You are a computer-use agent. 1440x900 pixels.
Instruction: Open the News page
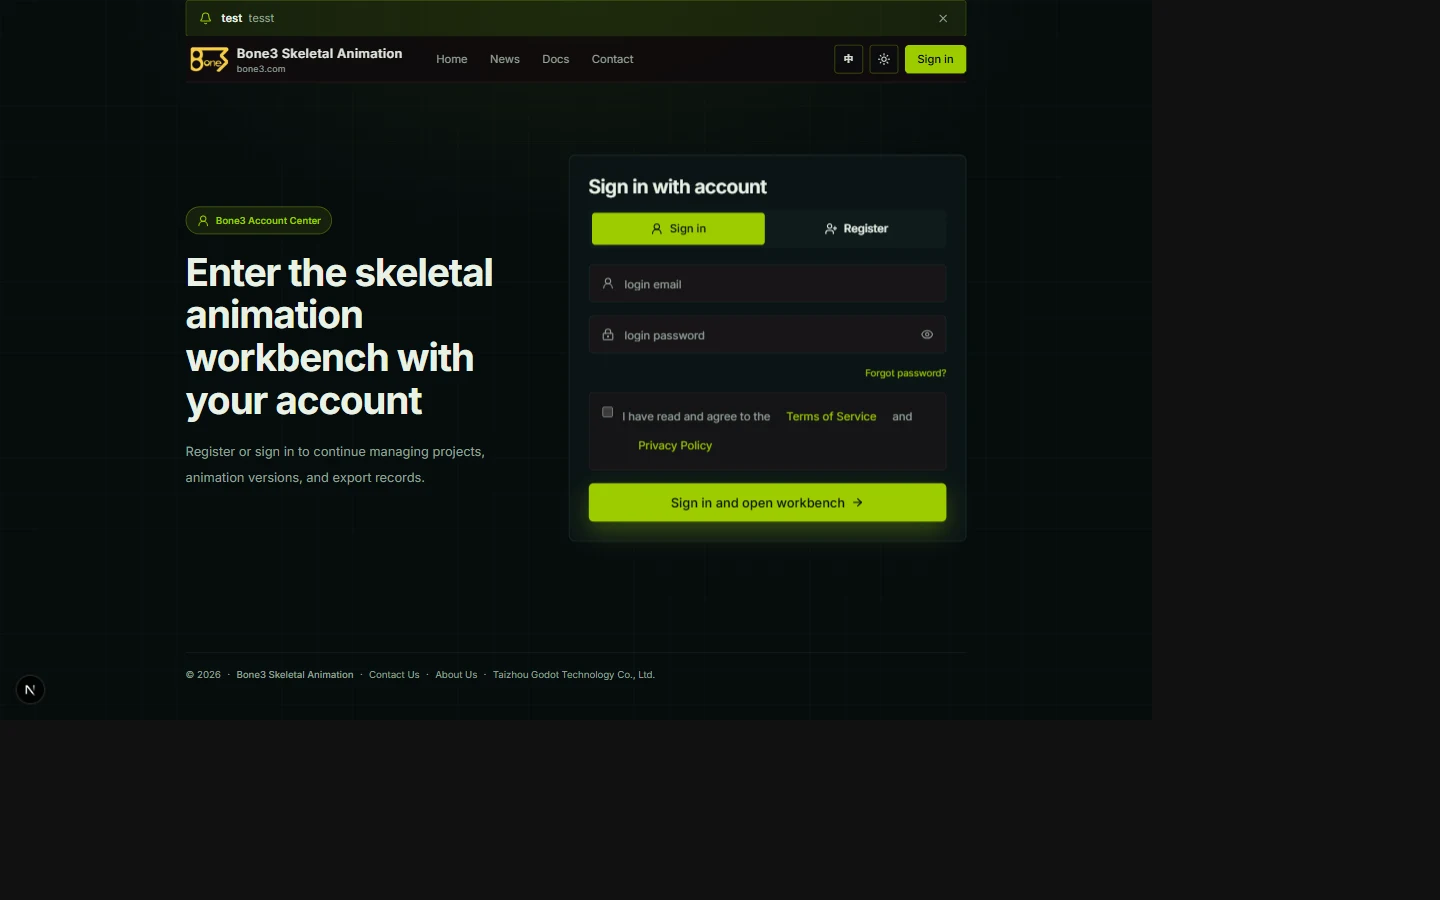pos(505,59)
